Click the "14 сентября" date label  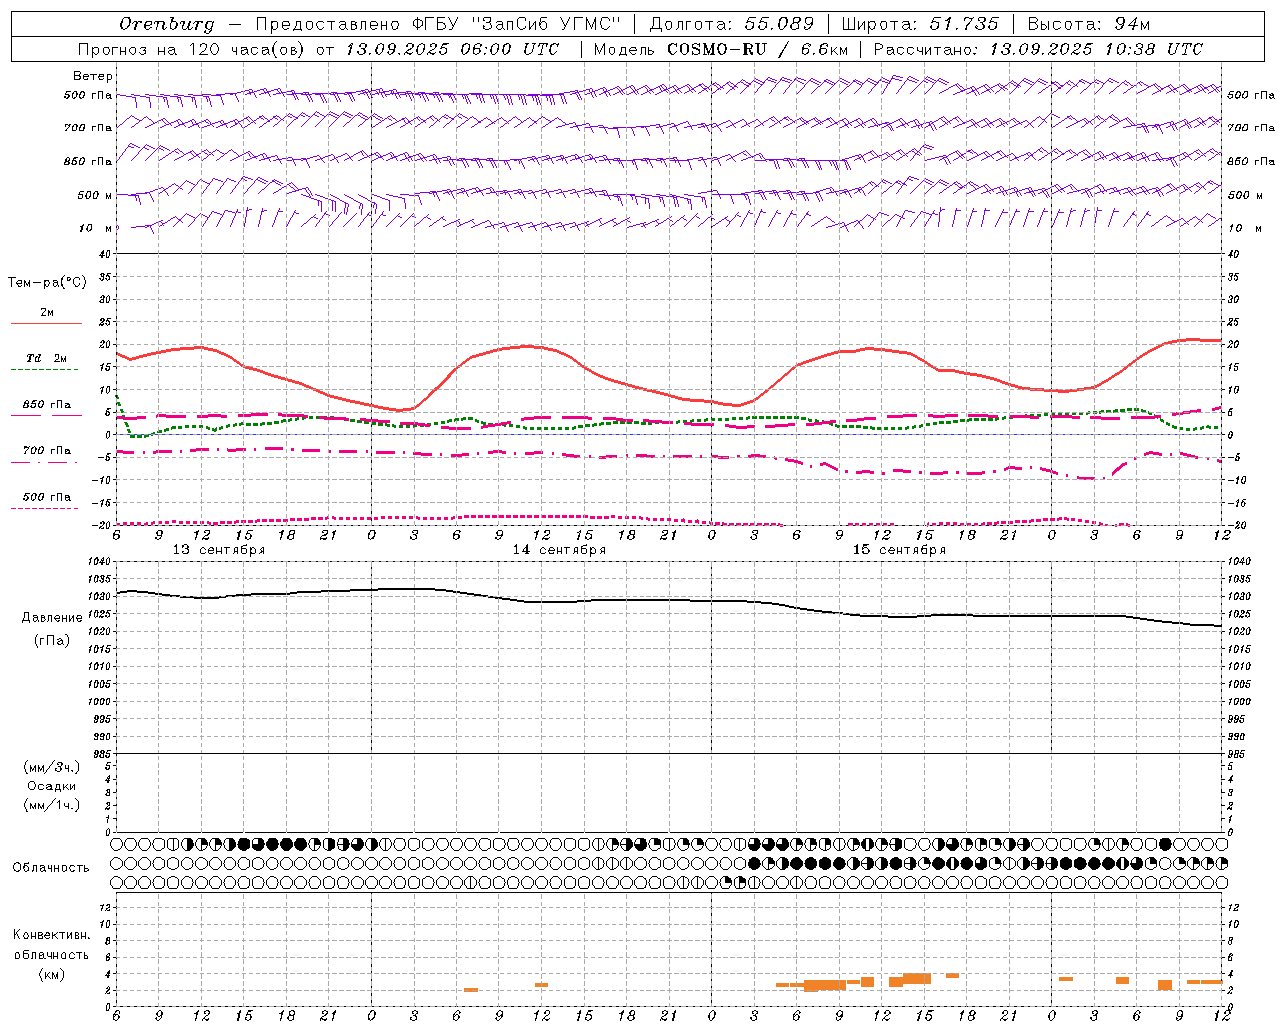[559, 550]
